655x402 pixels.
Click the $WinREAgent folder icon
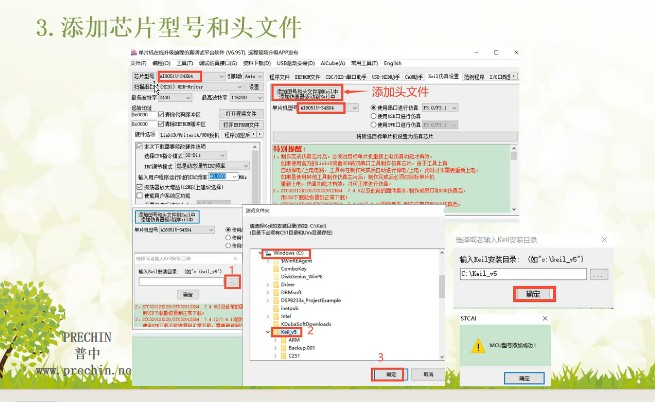point(276,261)
